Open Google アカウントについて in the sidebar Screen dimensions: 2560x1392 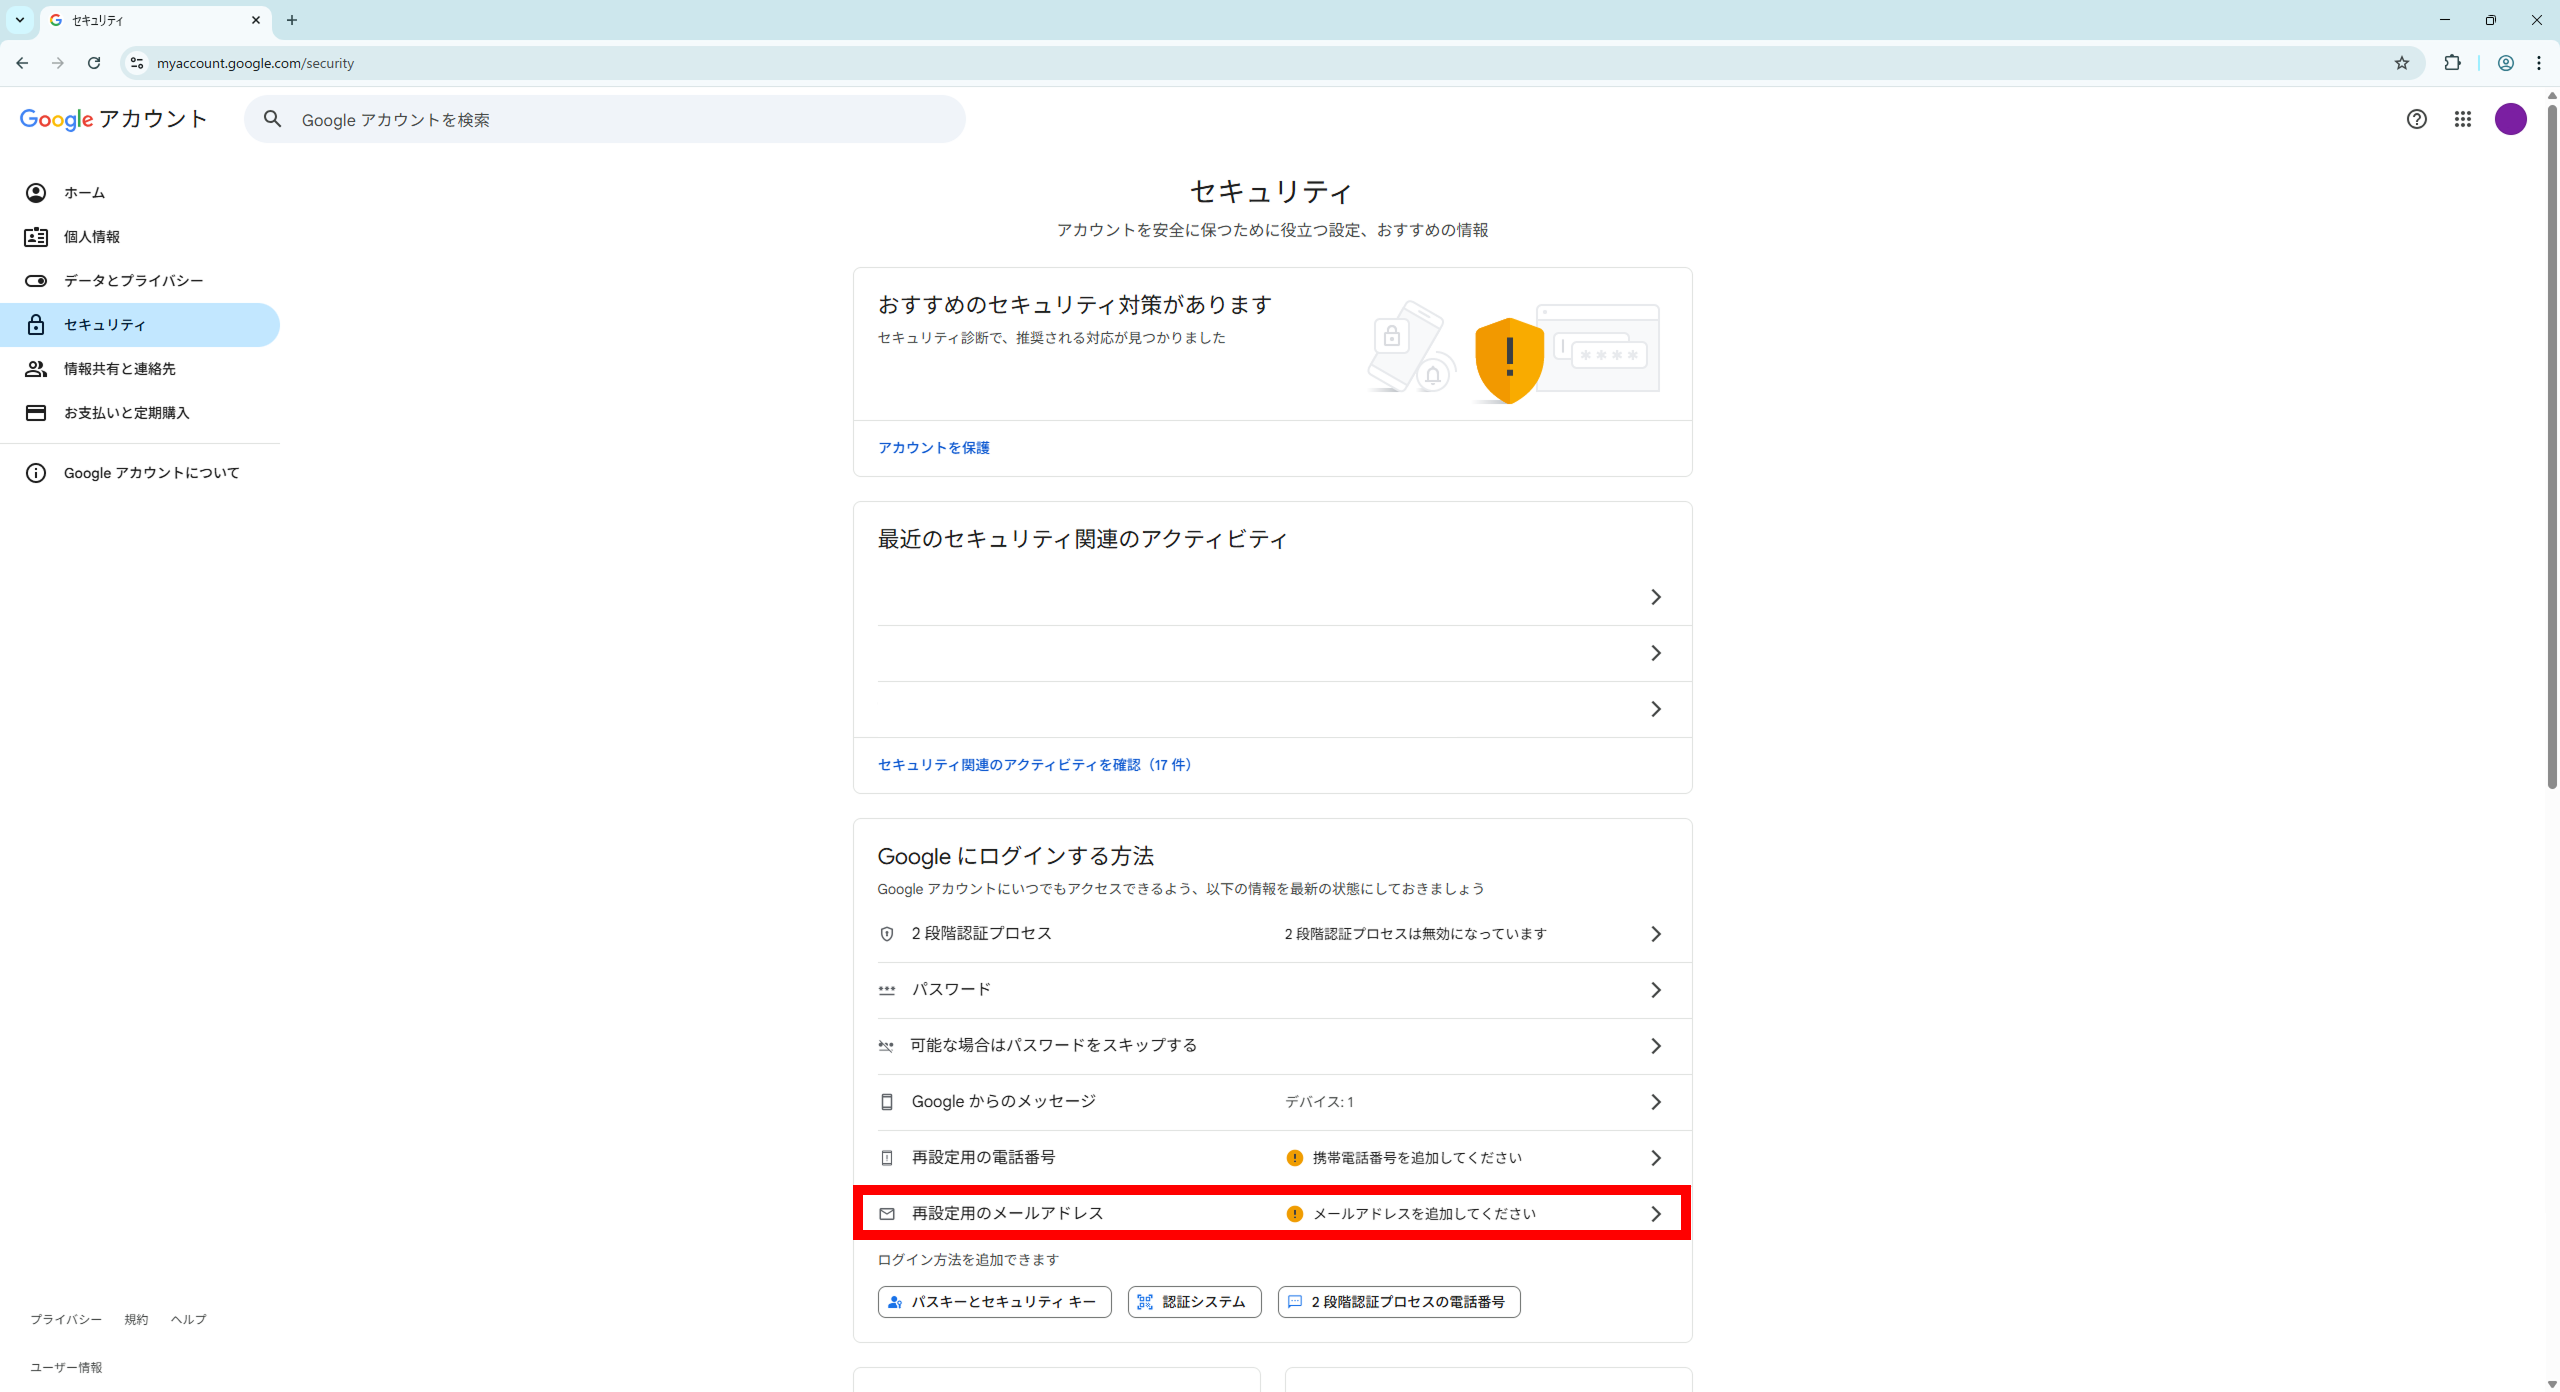tap(140, 473)
